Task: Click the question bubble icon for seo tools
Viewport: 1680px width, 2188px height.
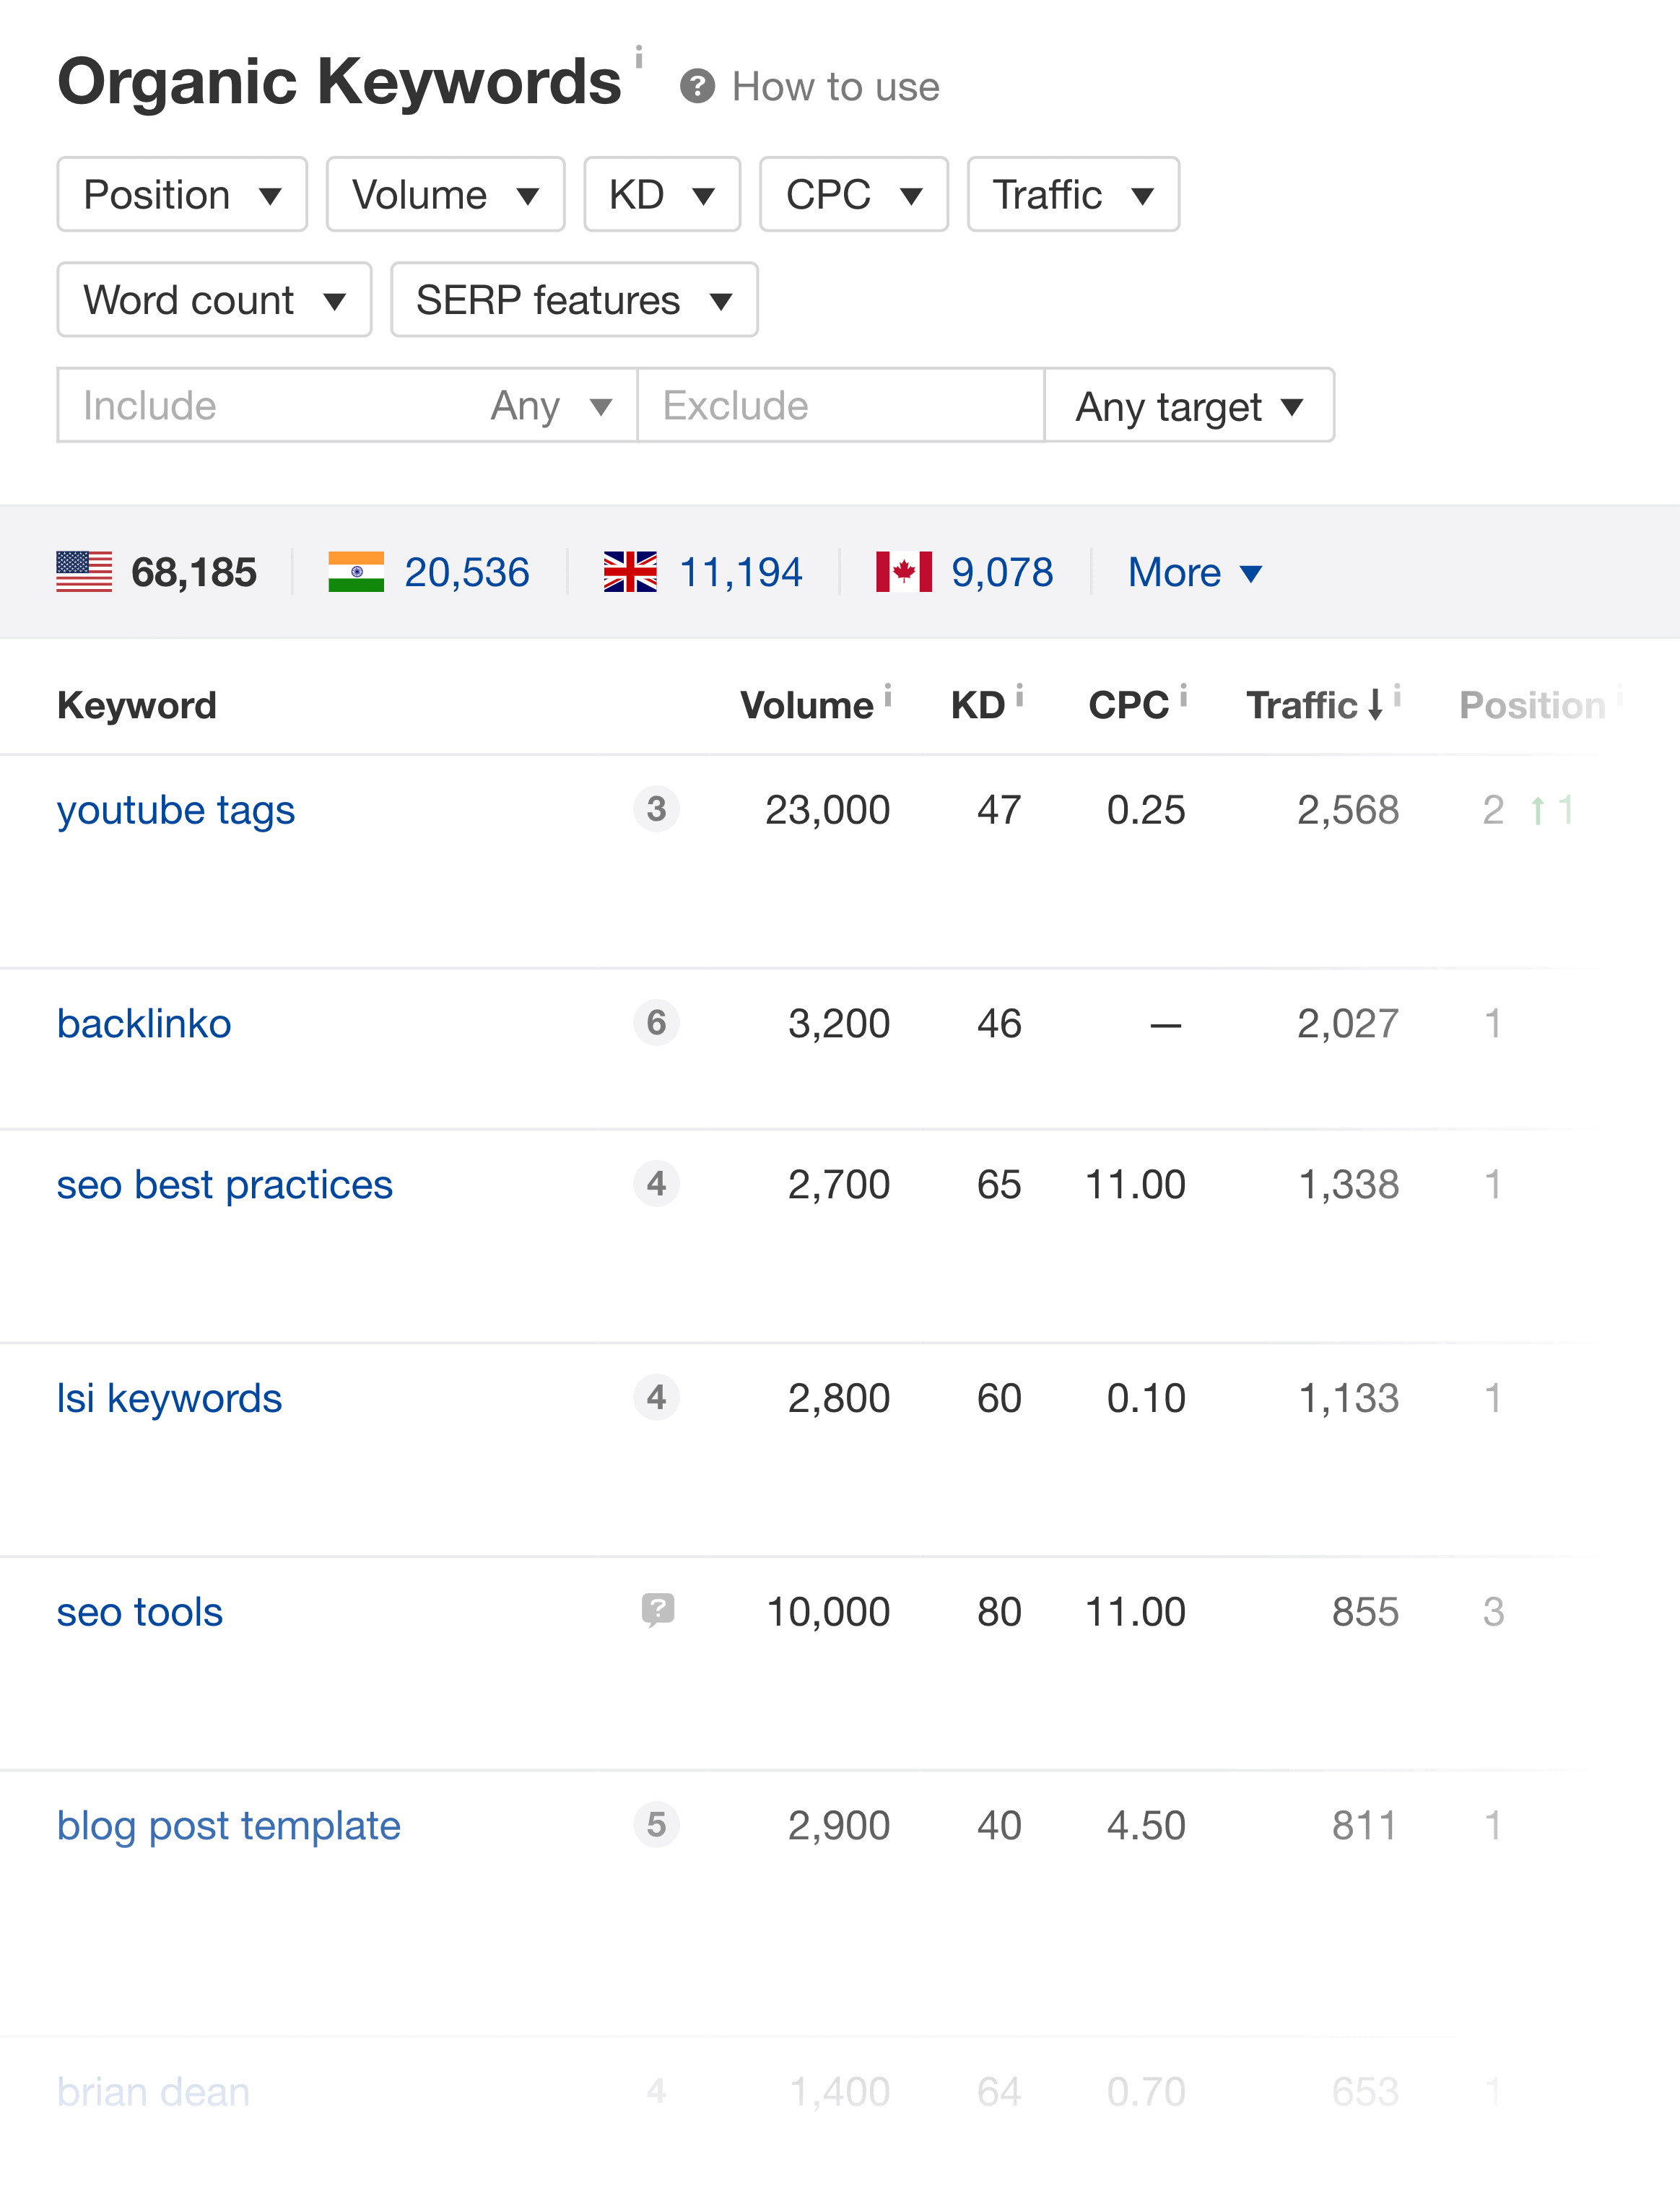Action: coord(657,1611)
